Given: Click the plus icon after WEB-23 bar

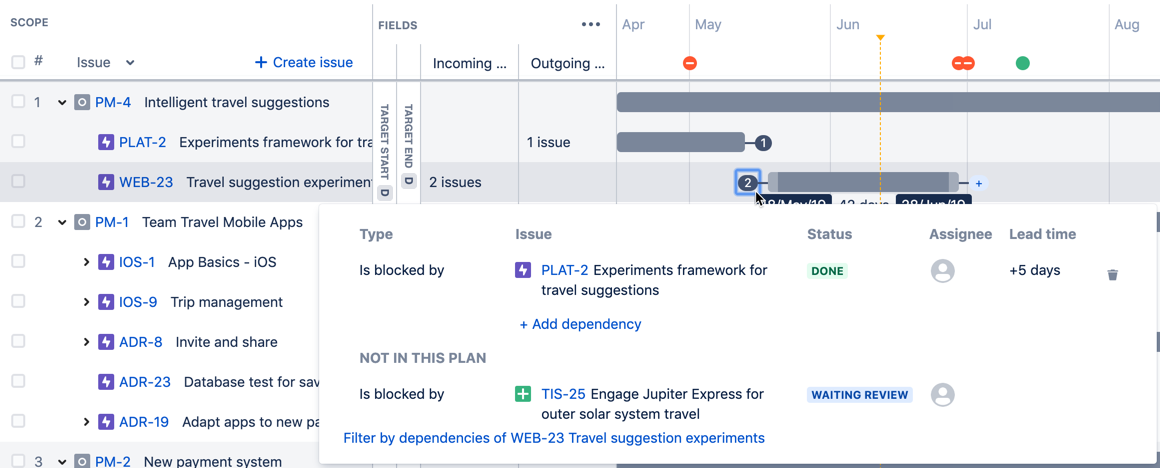Looking at the screenshot, I should coord(978,183).
